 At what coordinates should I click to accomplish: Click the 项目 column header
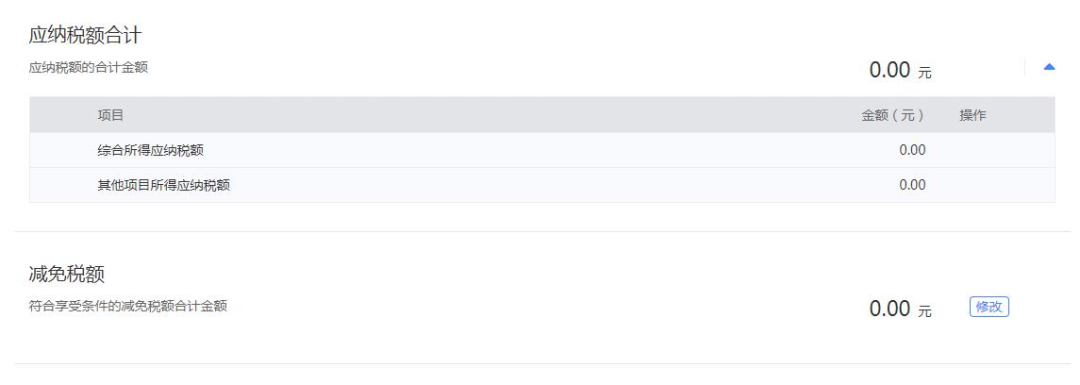pos(110,115)
